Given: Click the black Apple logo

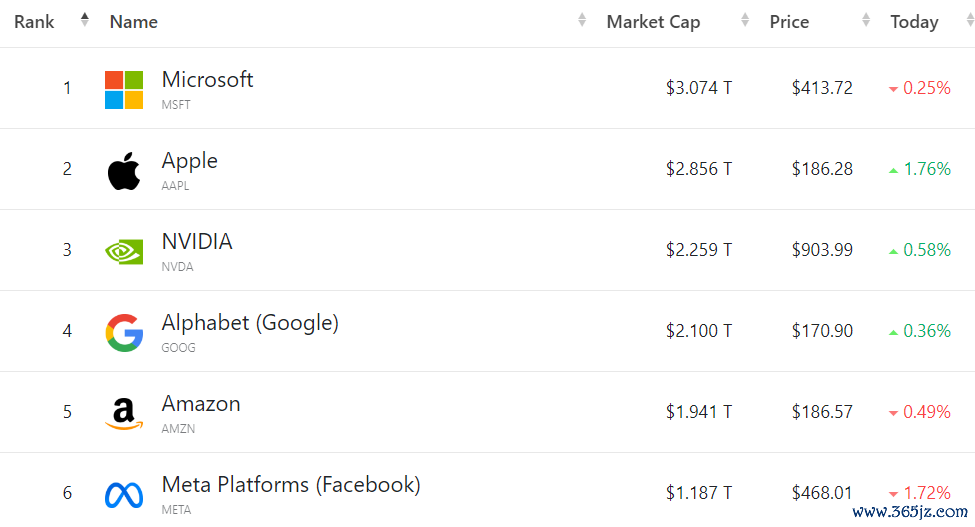Looking at the screenshot, I should (124, 170).
